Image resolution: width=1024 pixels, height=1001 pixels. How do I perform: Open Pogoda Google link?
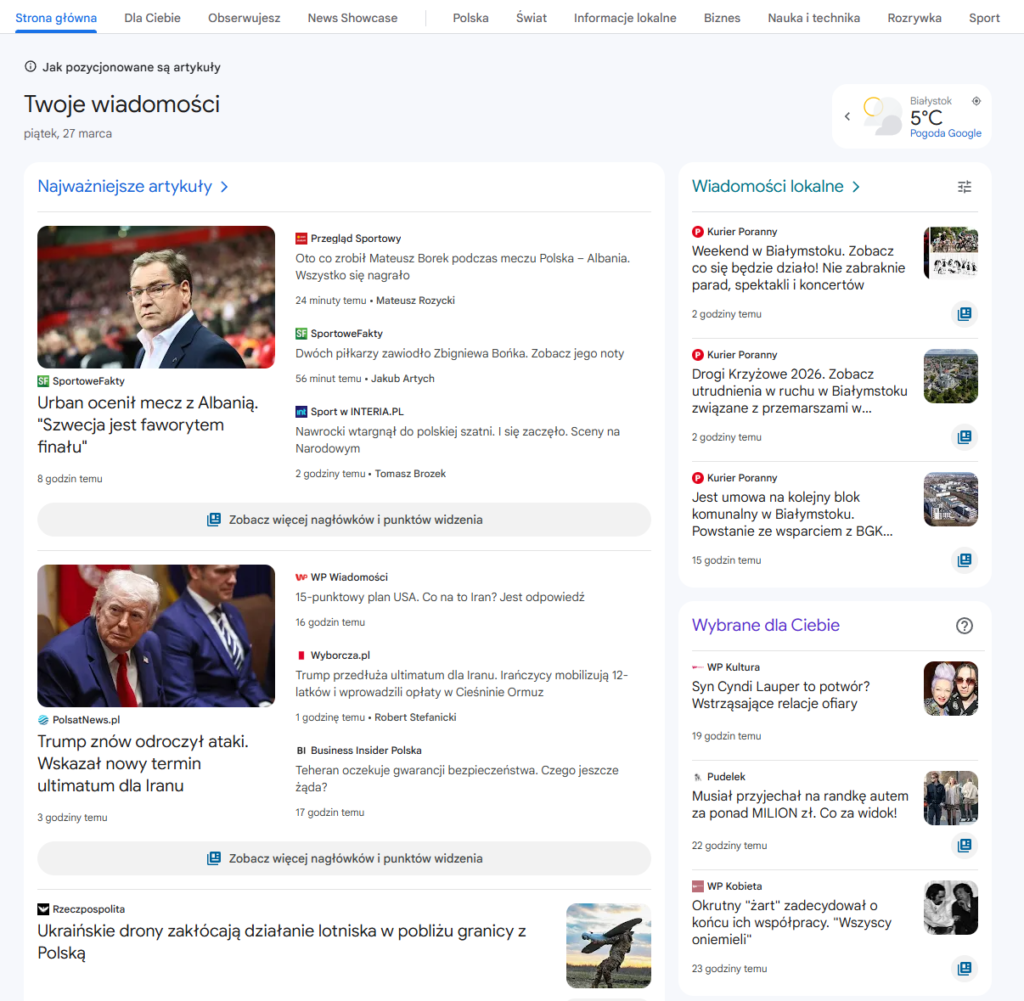(945, 134)
